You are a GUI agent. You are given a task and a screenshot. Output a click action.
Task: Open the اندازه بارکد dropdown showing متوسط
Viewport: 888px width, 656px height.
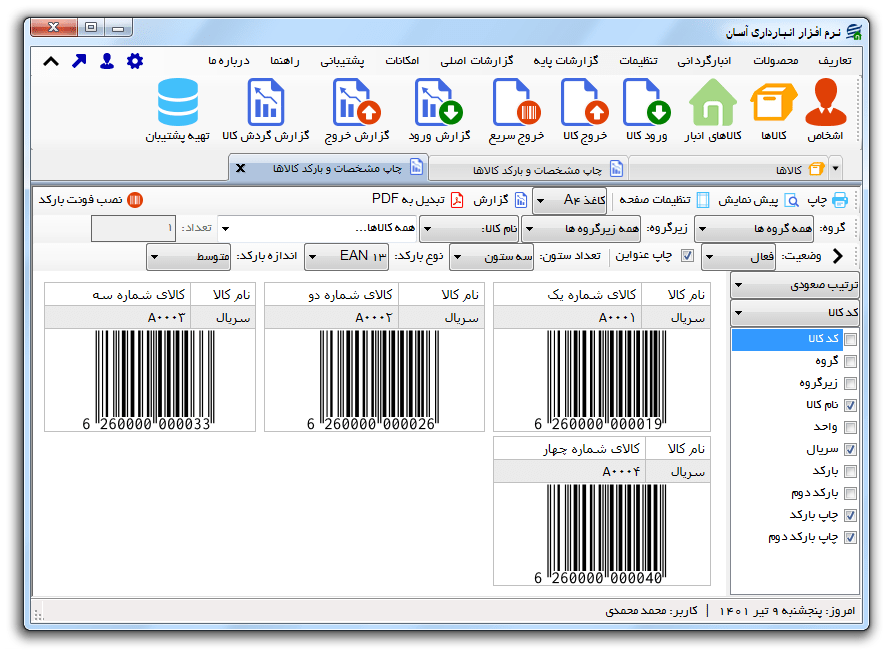pos(189,257)
